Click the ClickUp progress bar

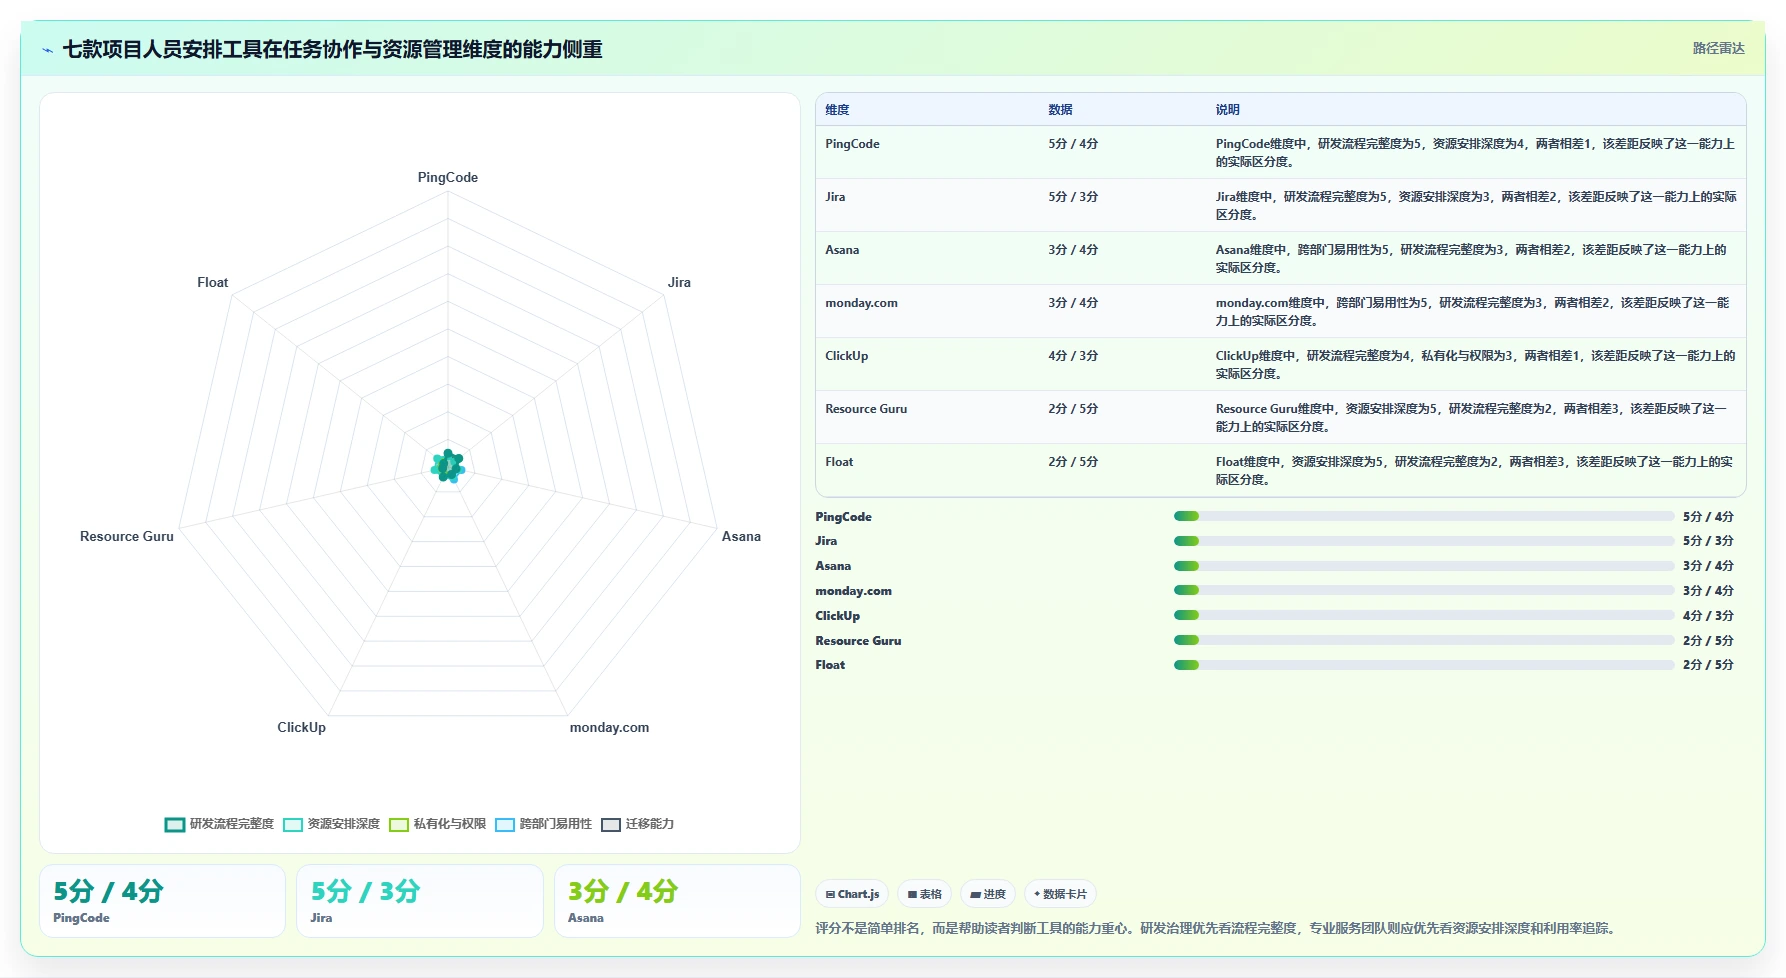click(x=1424, y=615)
